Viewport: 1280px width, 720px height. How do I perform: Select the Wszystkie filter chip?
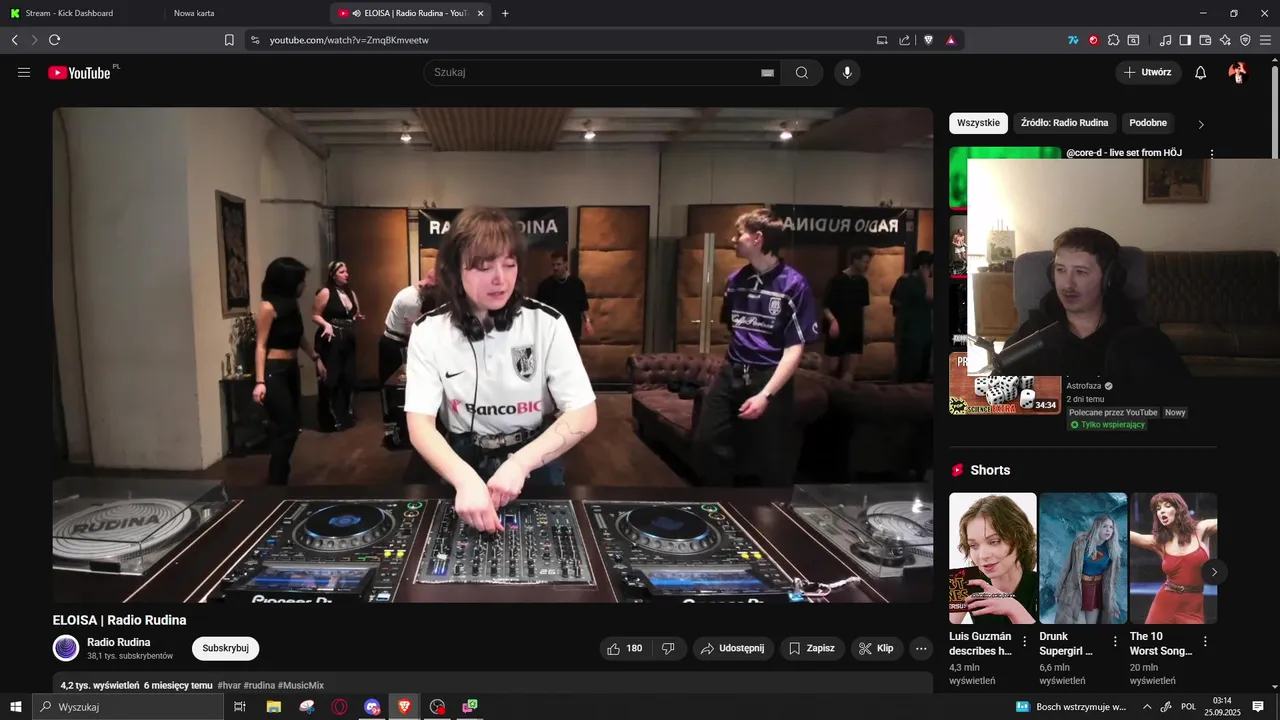tap(978, 123)
